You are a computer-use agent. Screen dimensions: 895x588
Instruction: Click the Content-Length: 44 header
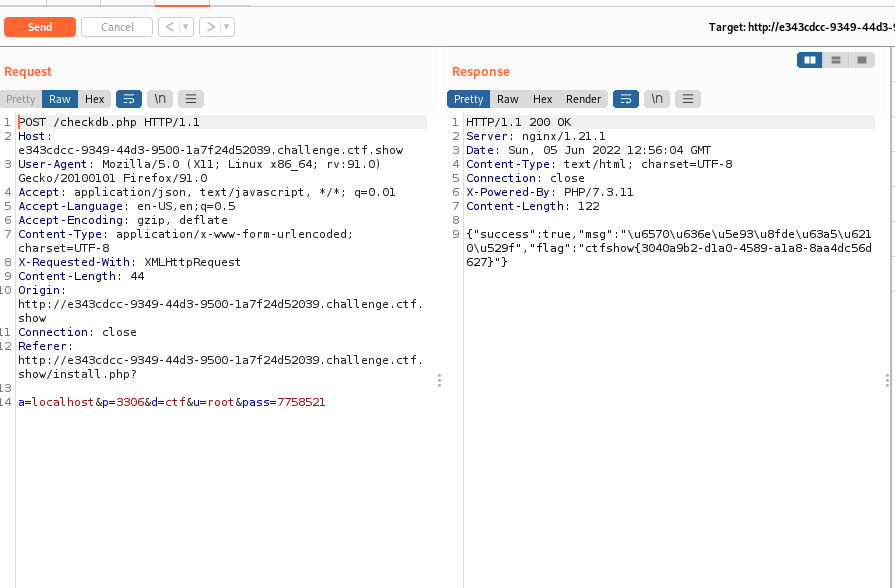pos(81,276)
